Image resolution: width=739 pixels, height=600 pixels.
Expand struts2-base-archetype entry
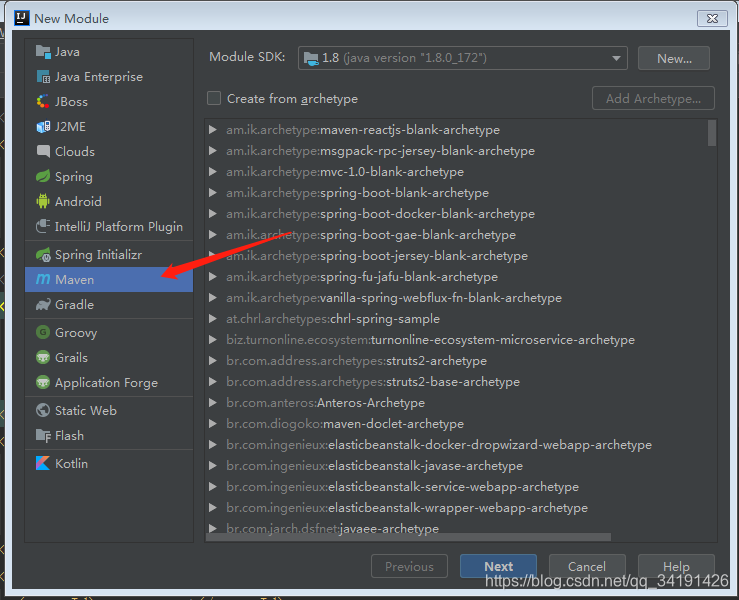213,382
